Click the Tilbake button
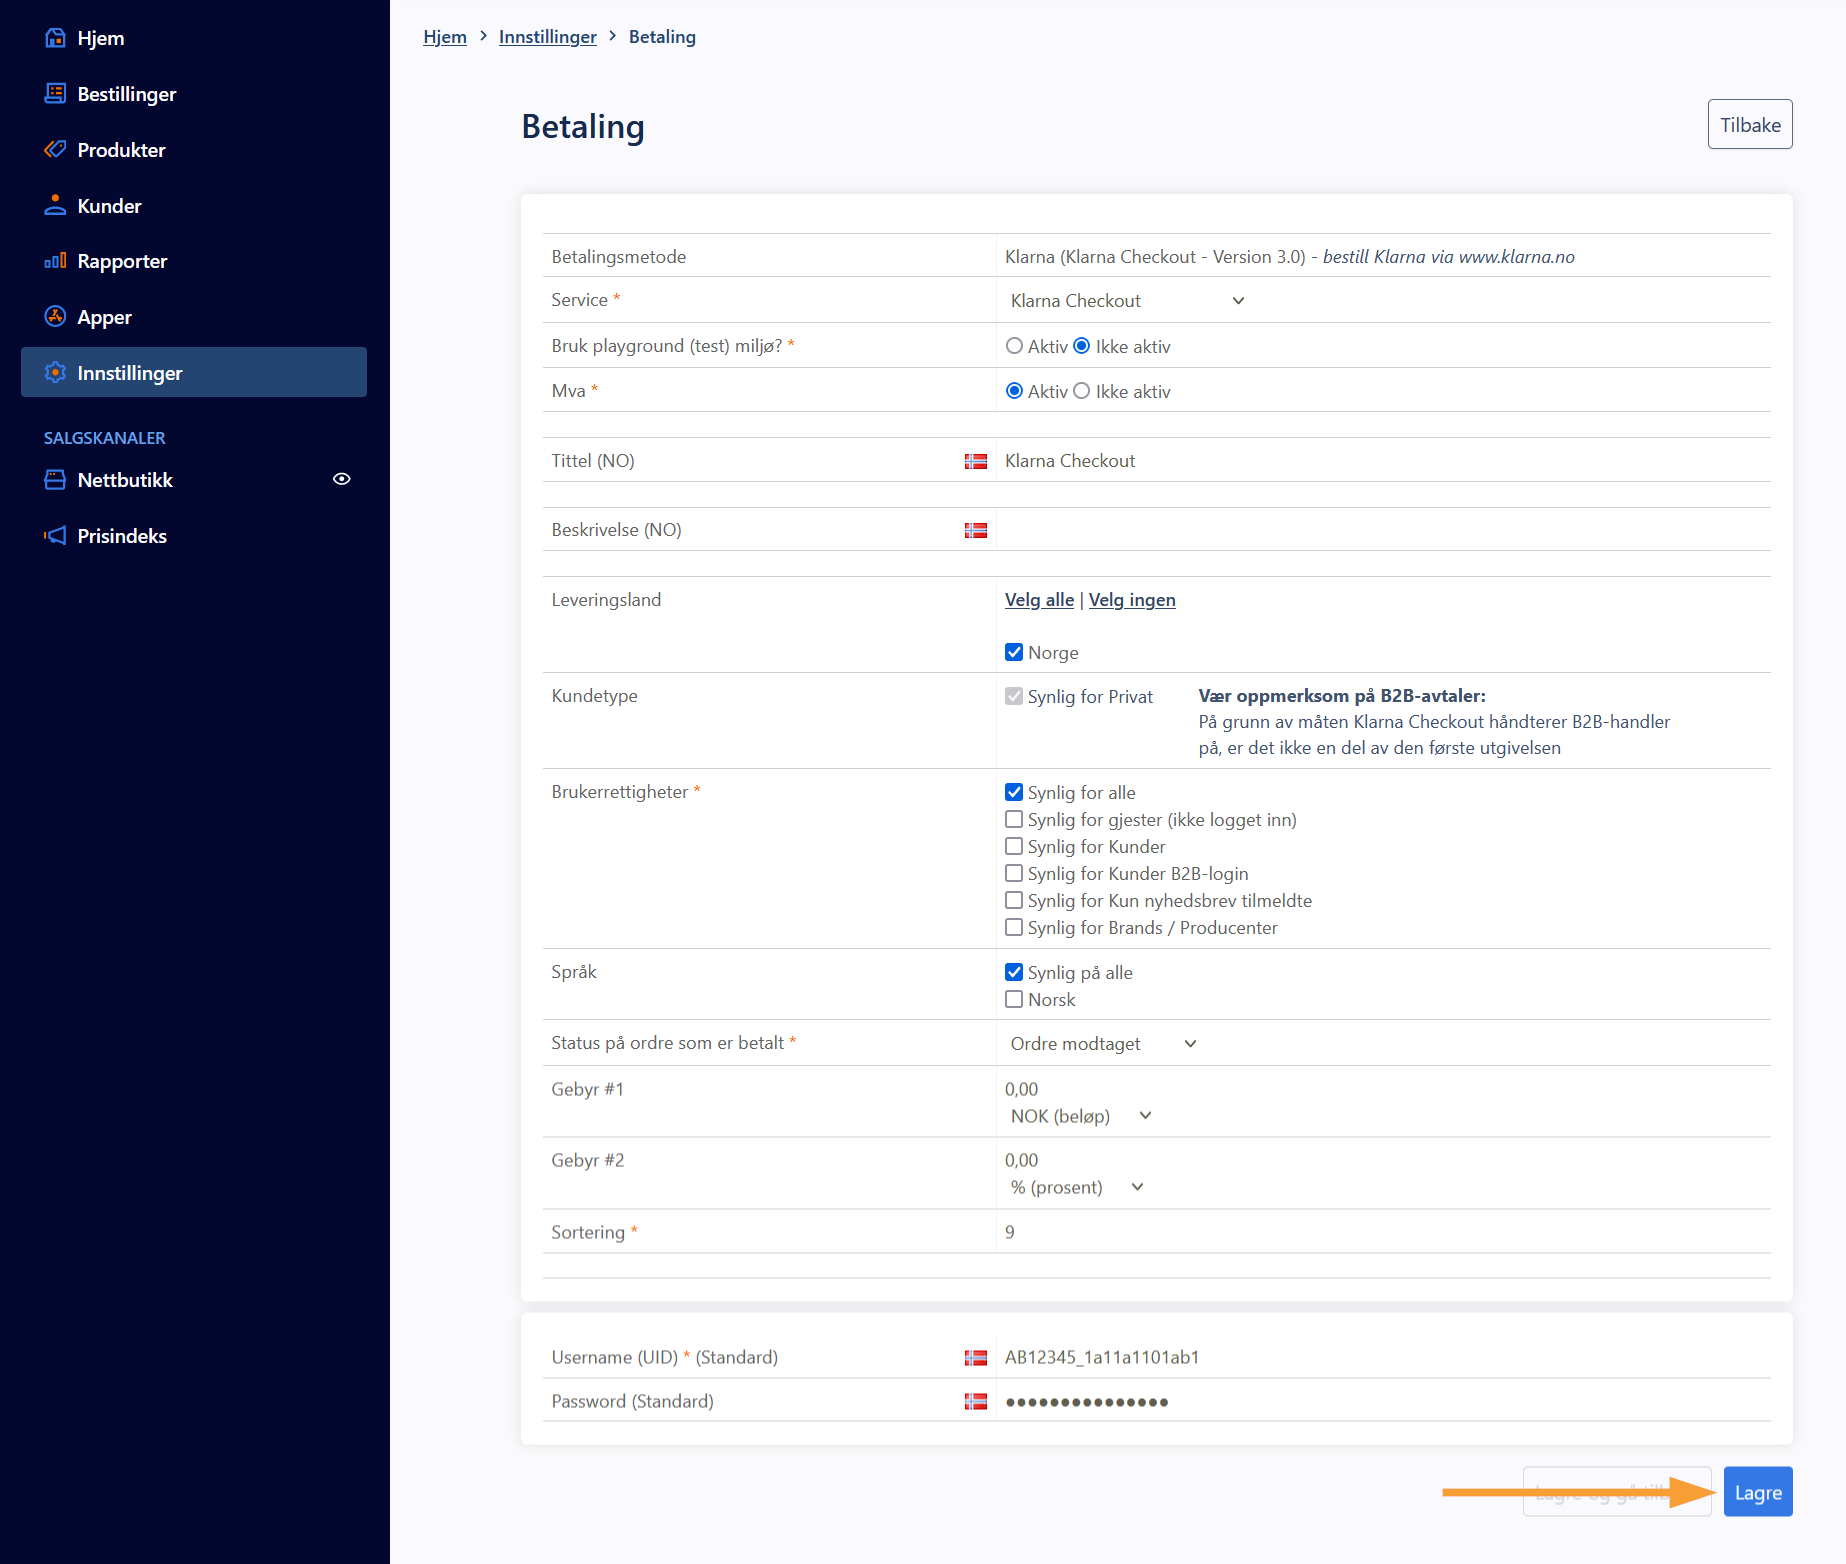This screenshot has height=1564, width=1846. [1750, 124]
